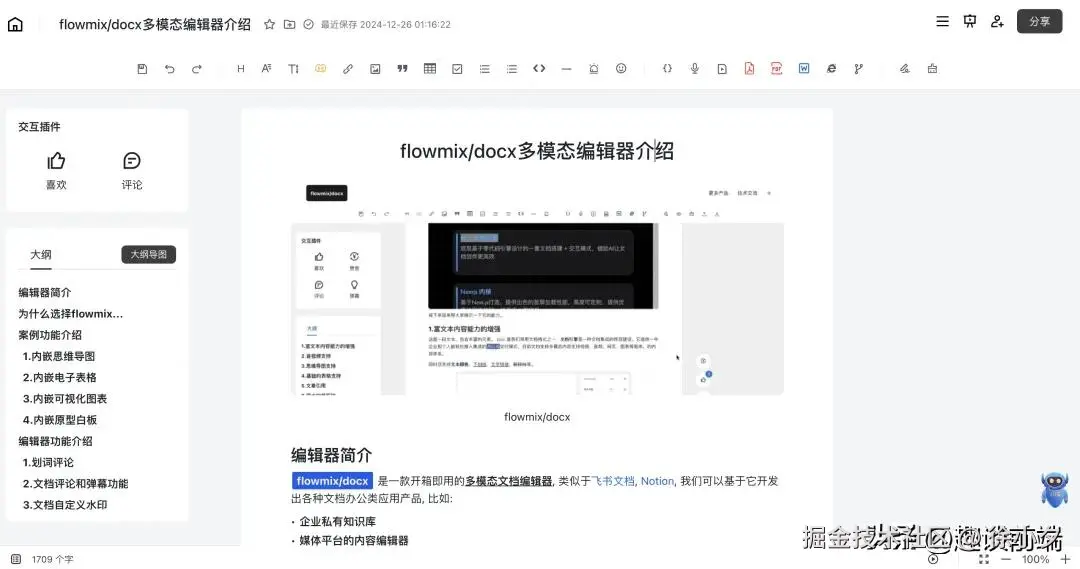Click the red PDF-labeled file icon

pos(776,69)
